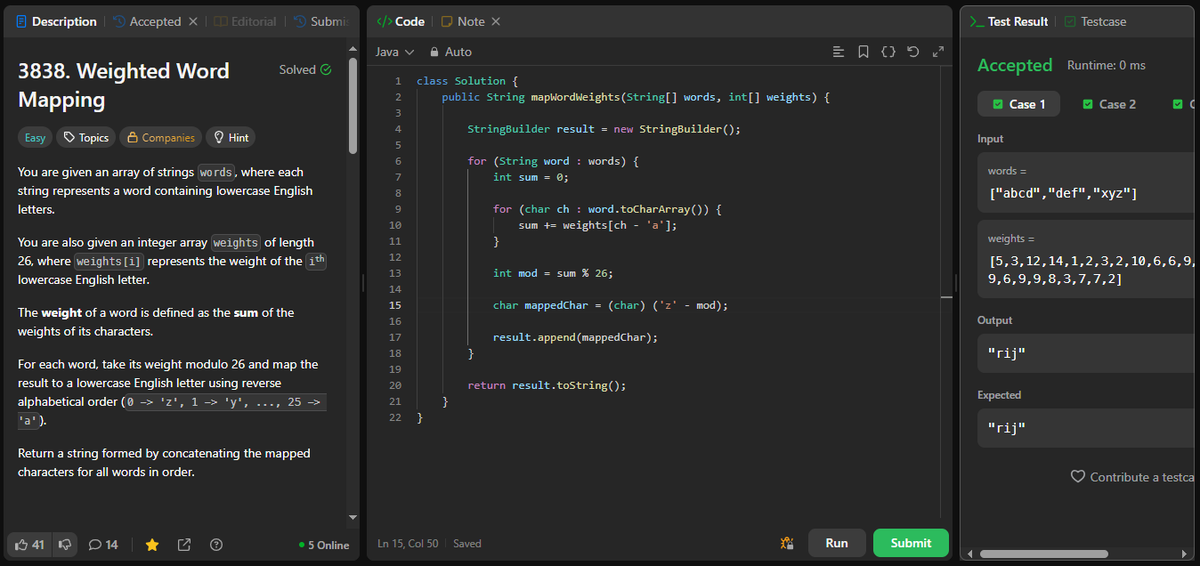Click the 5 Online indicator
Image resolution: width=1200 pixels, height=566 pixels.
(x=324, y=545)
